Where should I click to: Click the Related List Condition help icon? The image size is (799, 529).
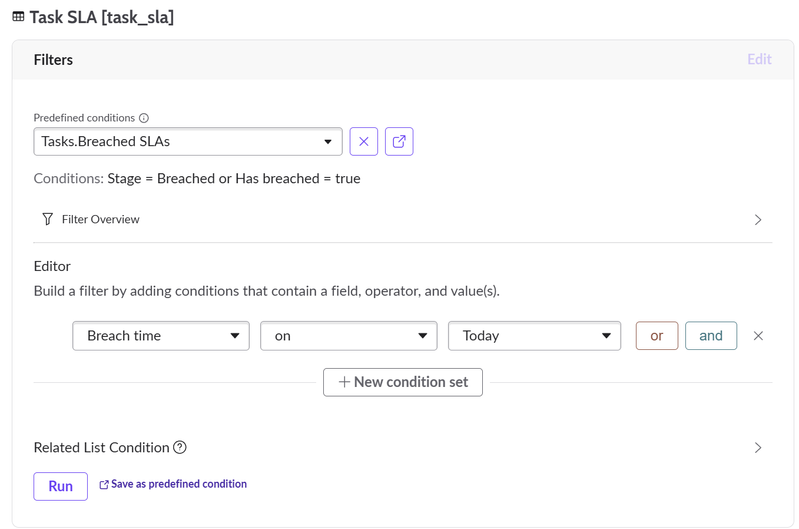pos(180,447)
